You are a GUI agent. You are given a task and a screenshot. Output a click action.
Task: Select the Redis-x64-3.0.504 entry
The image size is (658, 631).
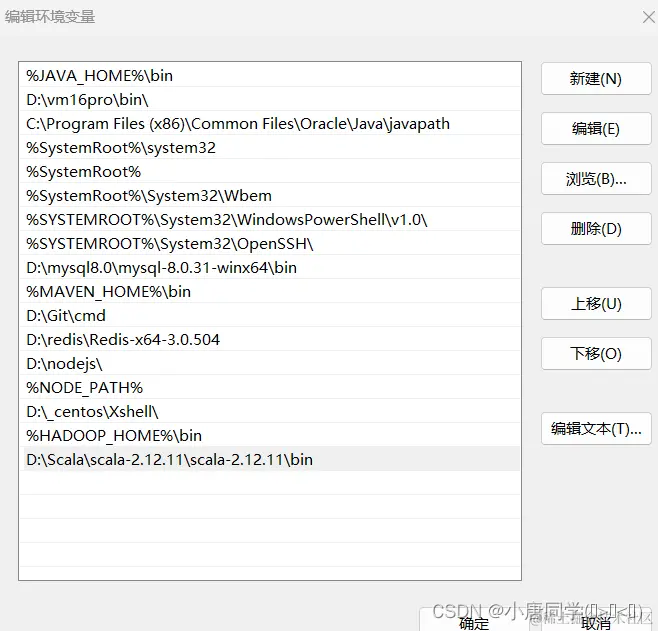pyautogui.click(x=269, y=339)
